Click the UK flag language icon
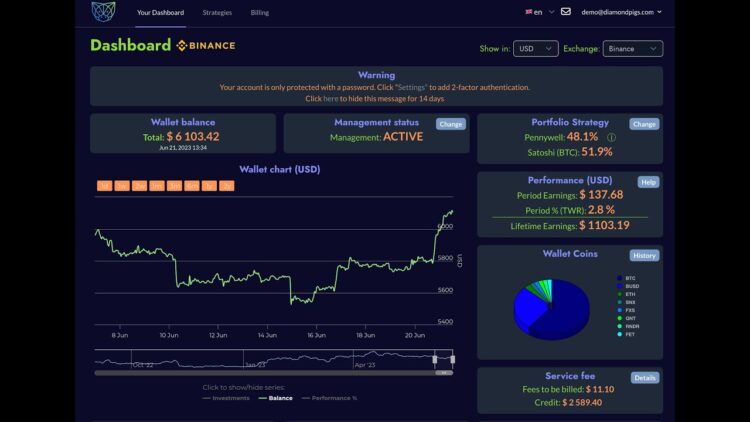This screenshot has height=422, width=750. pyautogui.click(x=529, y=12)
